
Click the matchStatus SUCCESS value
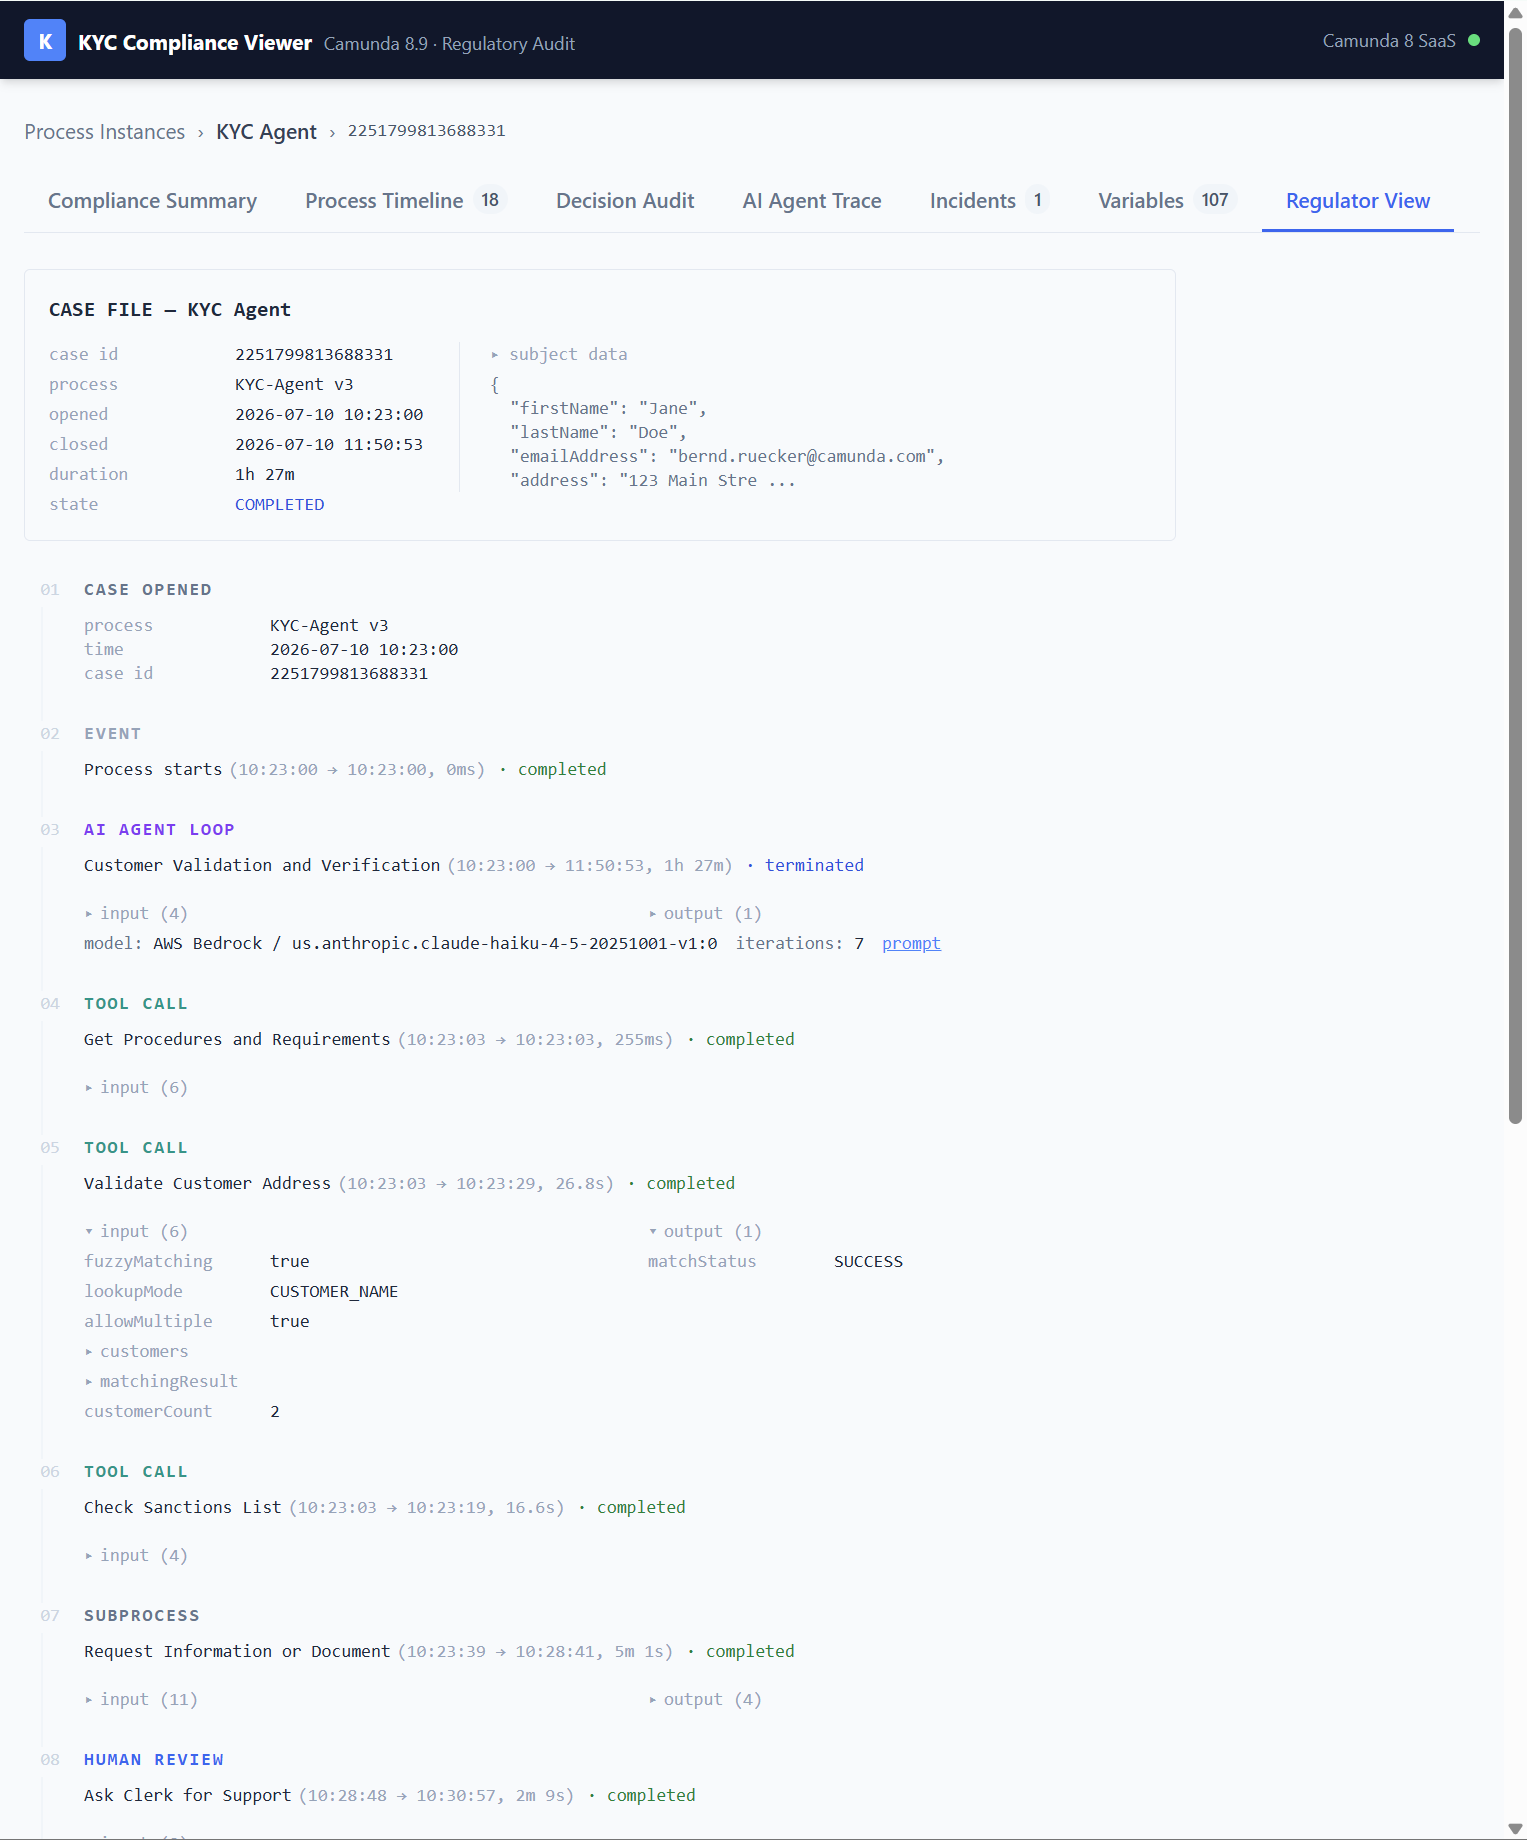tap(868, 1261)
